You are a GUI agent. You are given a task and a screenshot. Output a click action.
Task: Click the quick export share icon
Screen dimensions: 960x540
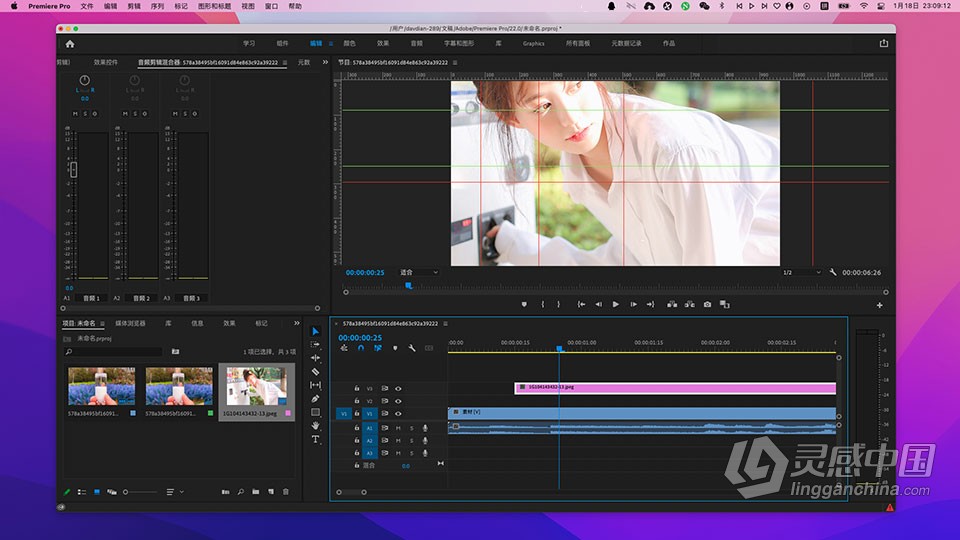tap(883, 43)
